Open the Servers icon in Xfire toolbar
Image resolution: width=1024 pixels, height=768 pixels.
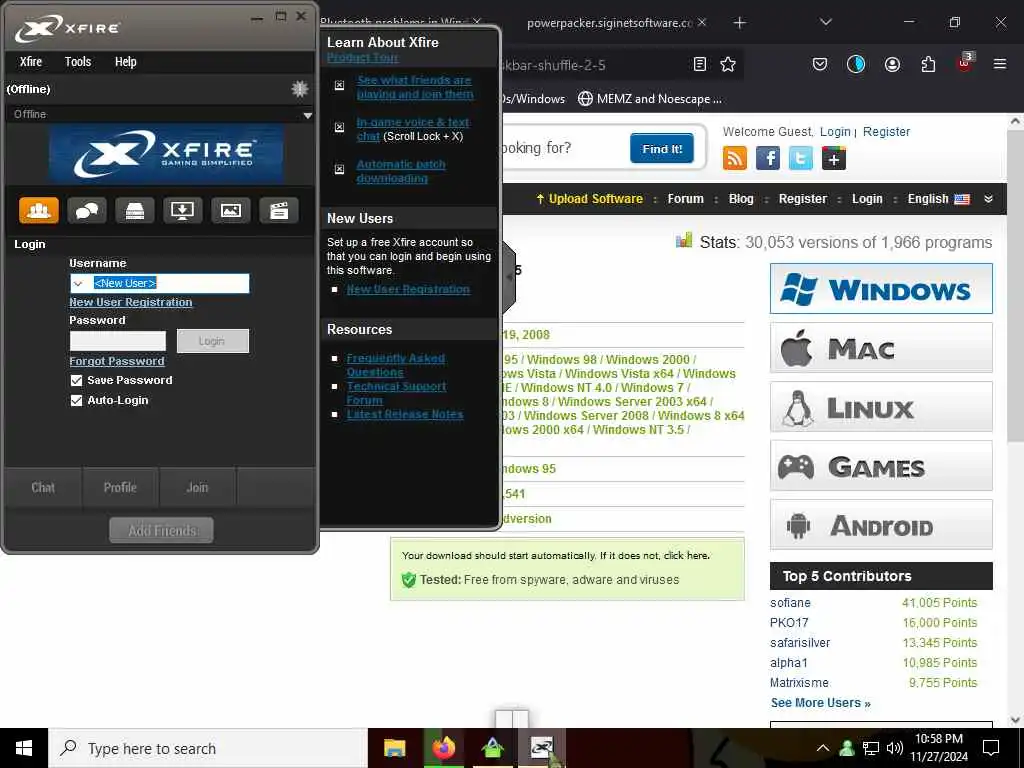pos(135,210)
